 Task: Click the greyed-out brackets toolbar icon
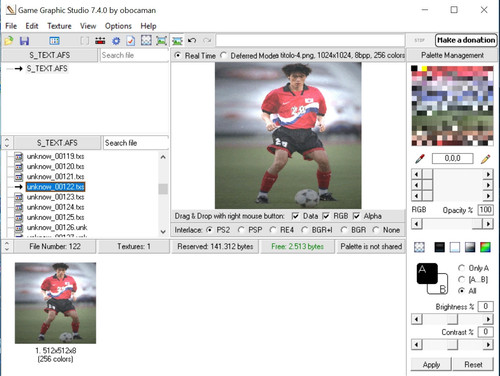point(85,41)
